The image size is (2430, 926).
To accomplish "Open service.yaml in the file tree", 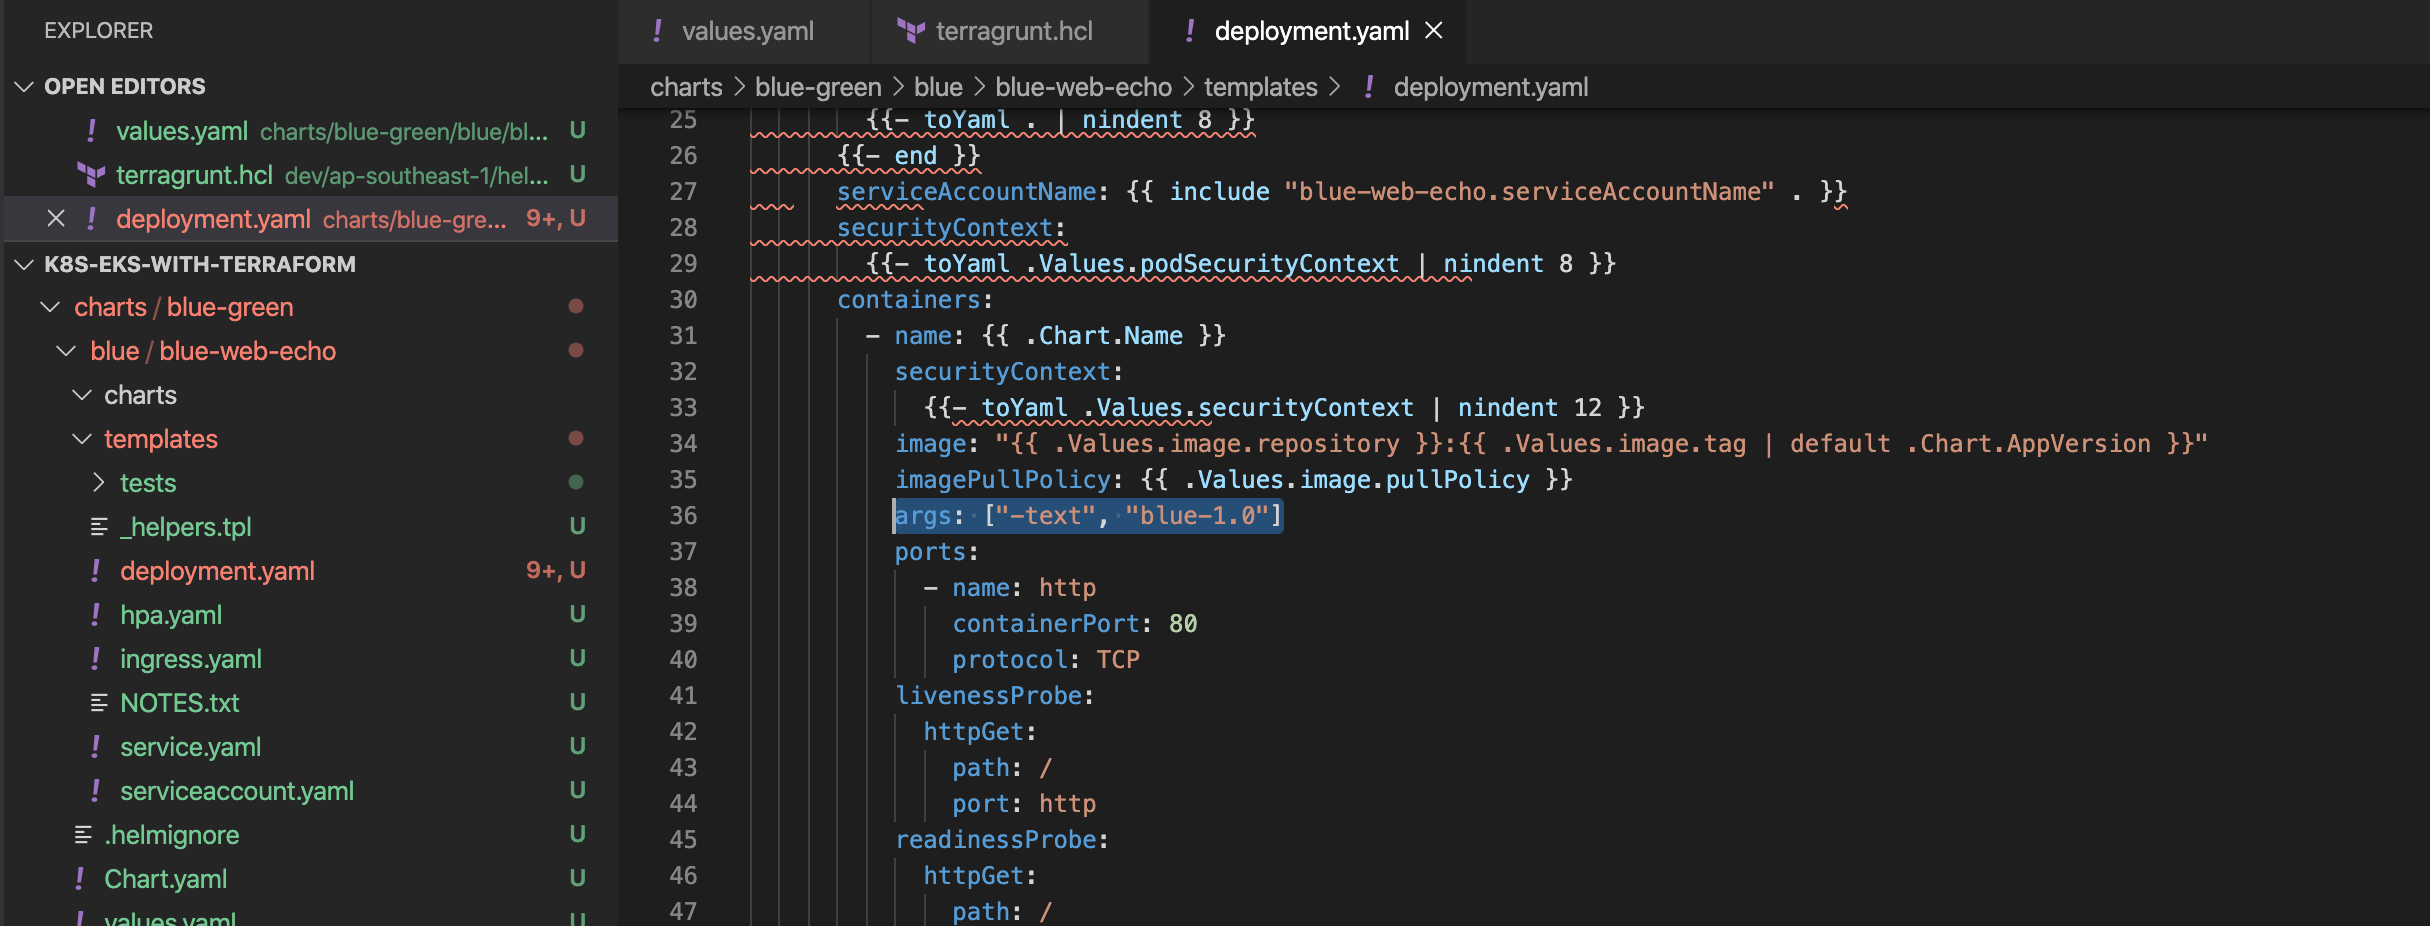I will coord(190,747).
